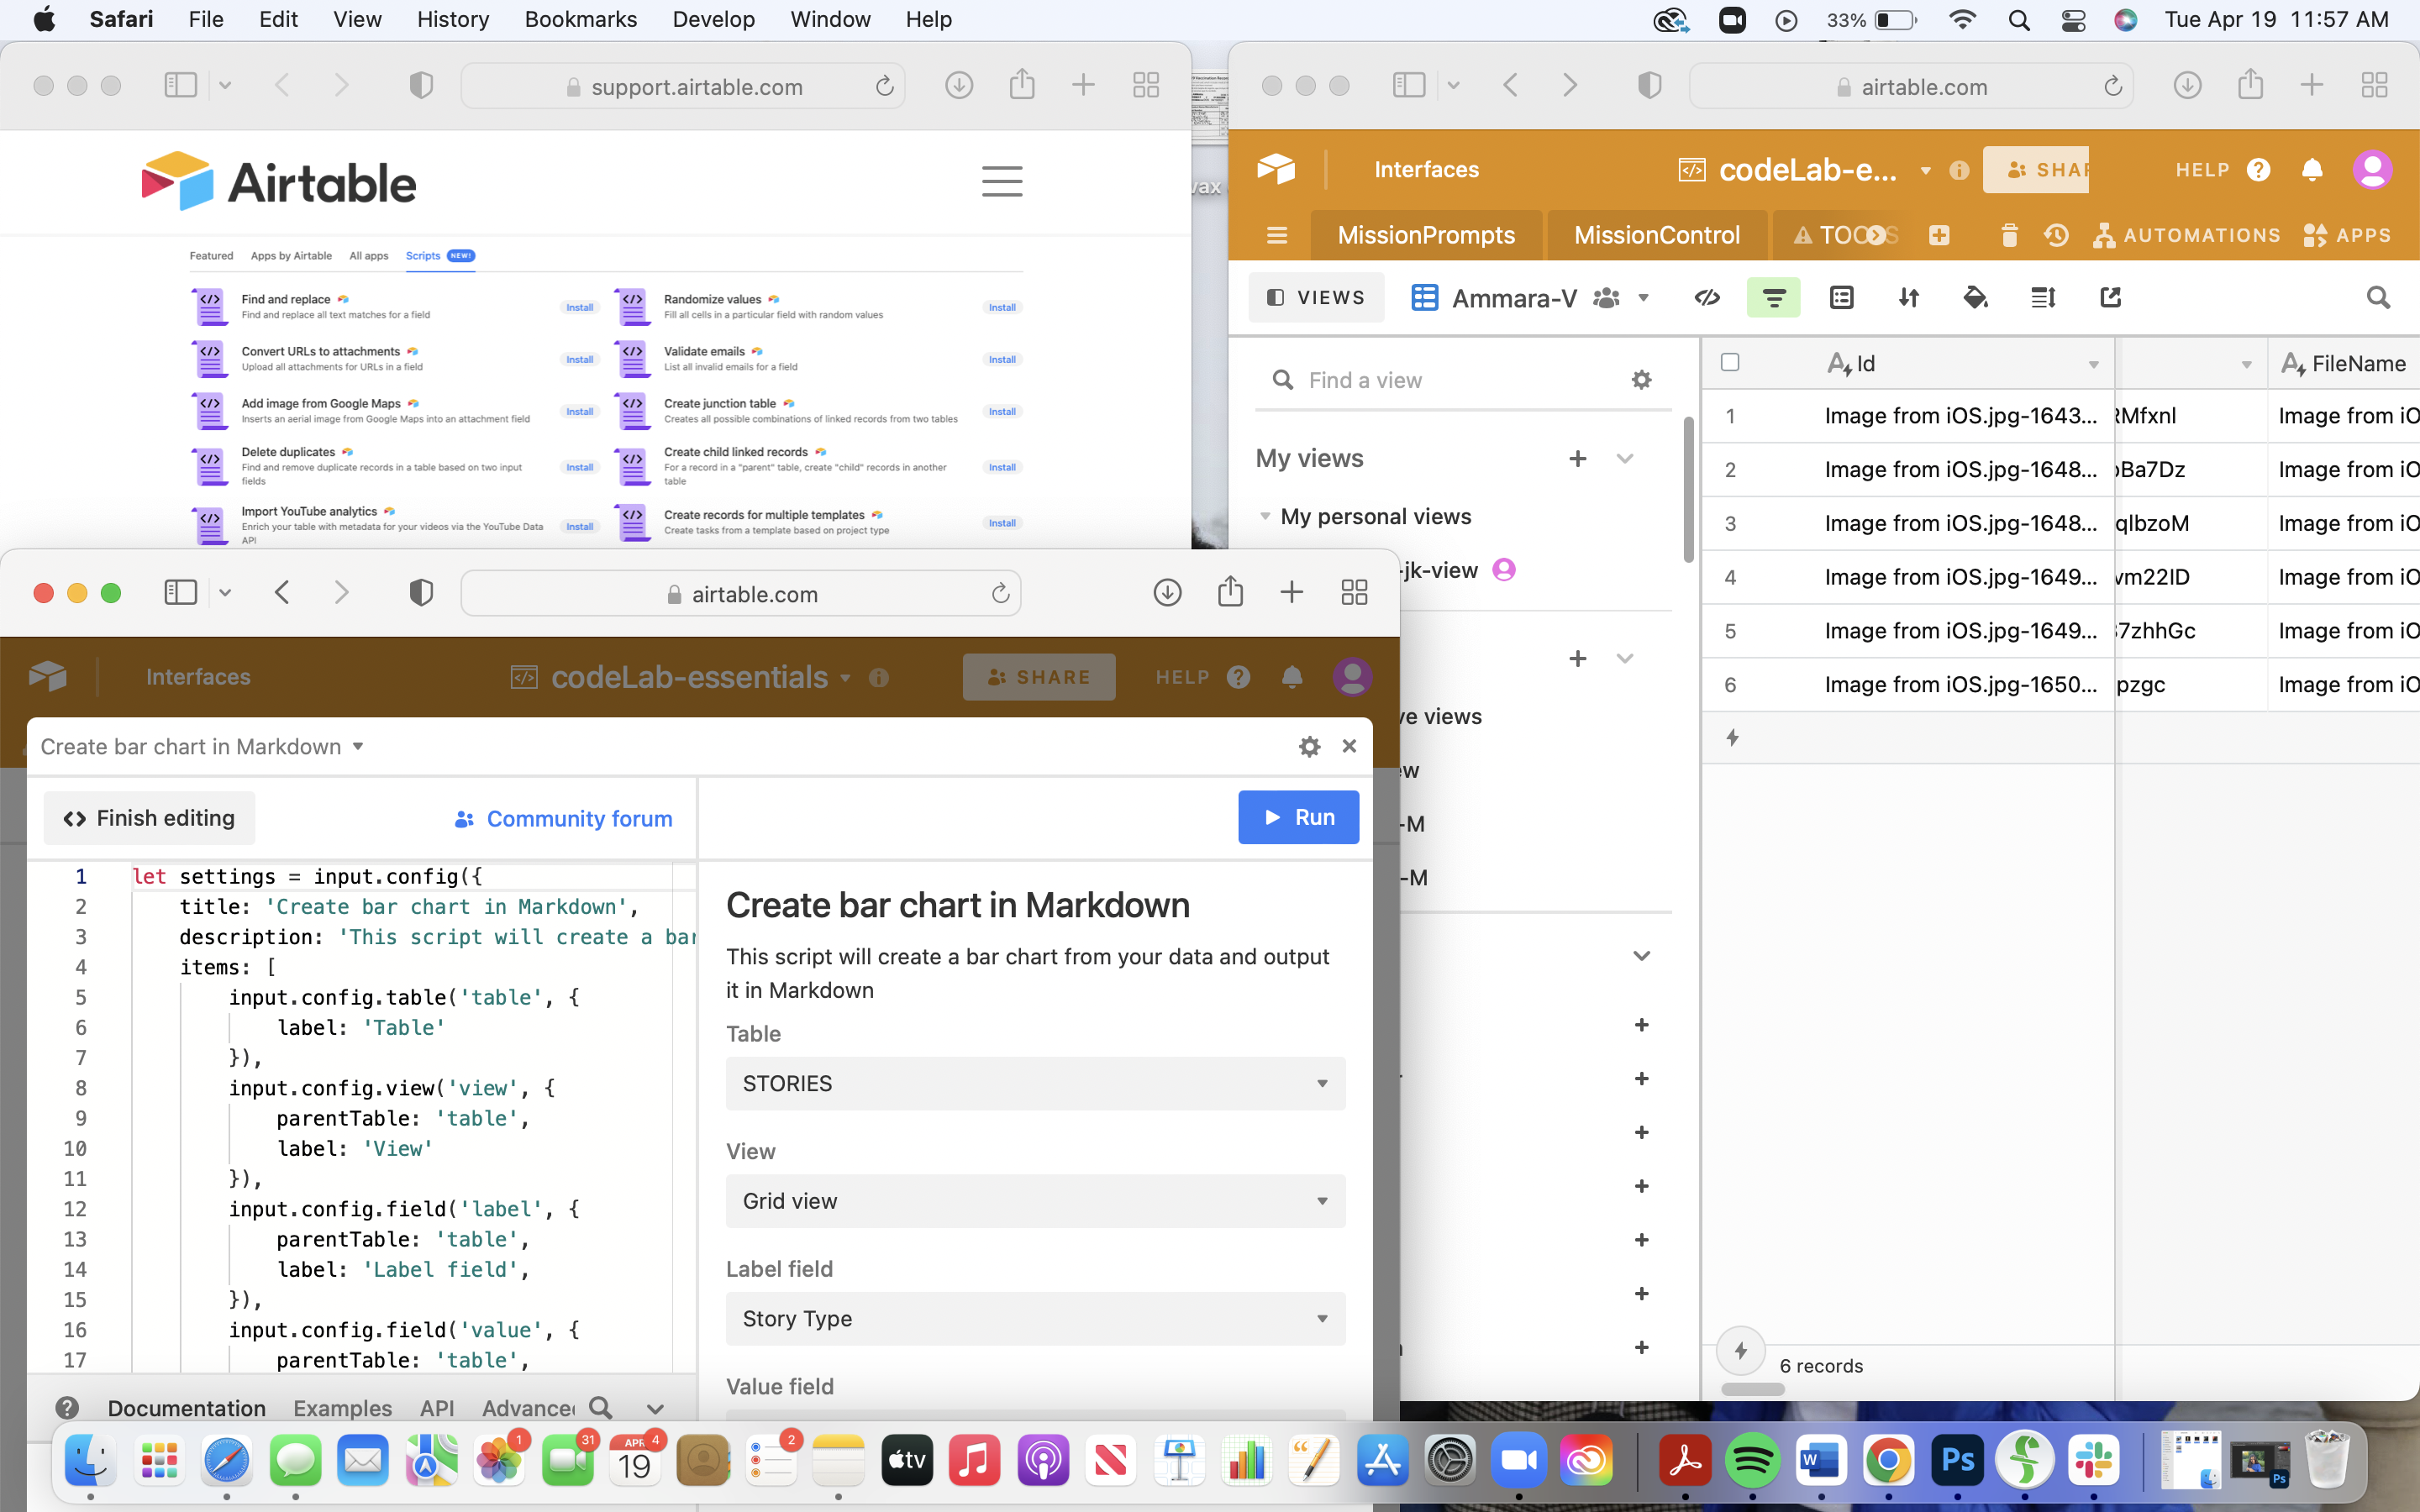Open the Table dropdown showing STORIES

coord(1035,1084)
